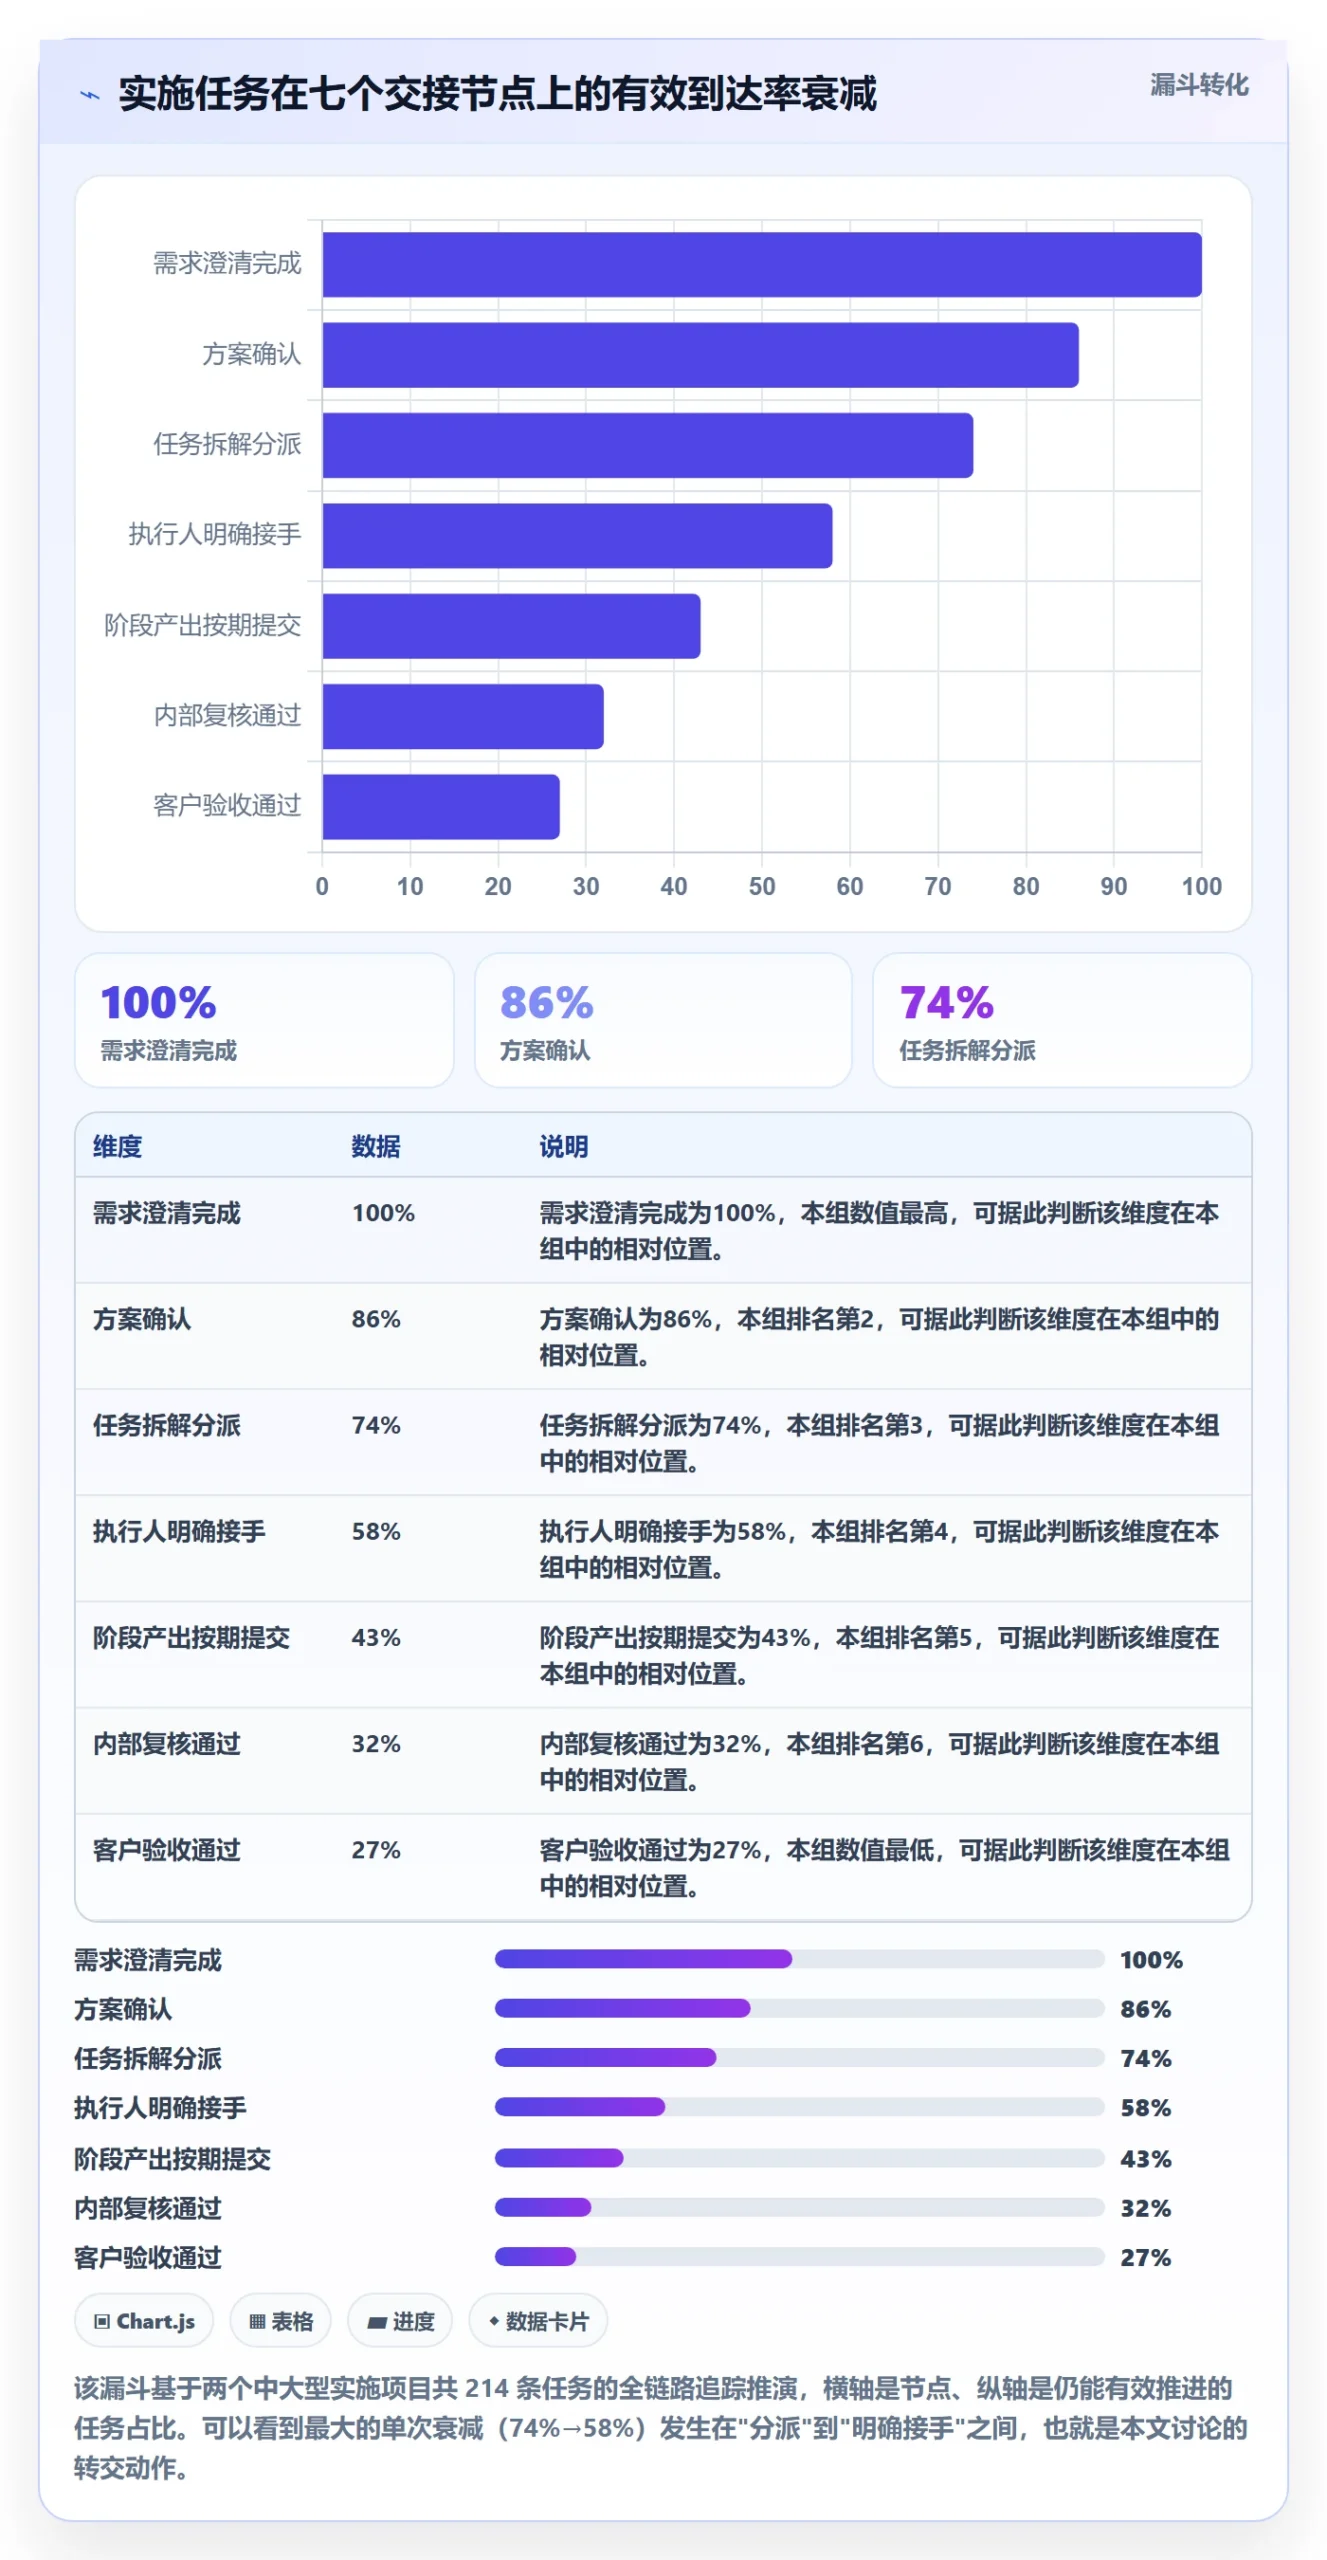The height and width of the screenshot is (2560, 1327).
Task: Open the 74% 任务拆解分派 data card
Action: pyautogui.click(x=1062, y=1020)
